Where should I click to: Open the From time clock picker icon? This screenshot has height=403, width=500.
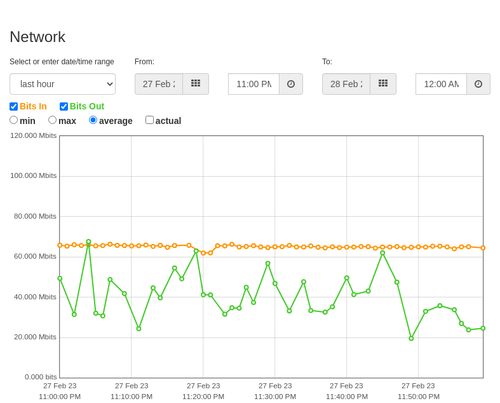click(x=291, y=84)
